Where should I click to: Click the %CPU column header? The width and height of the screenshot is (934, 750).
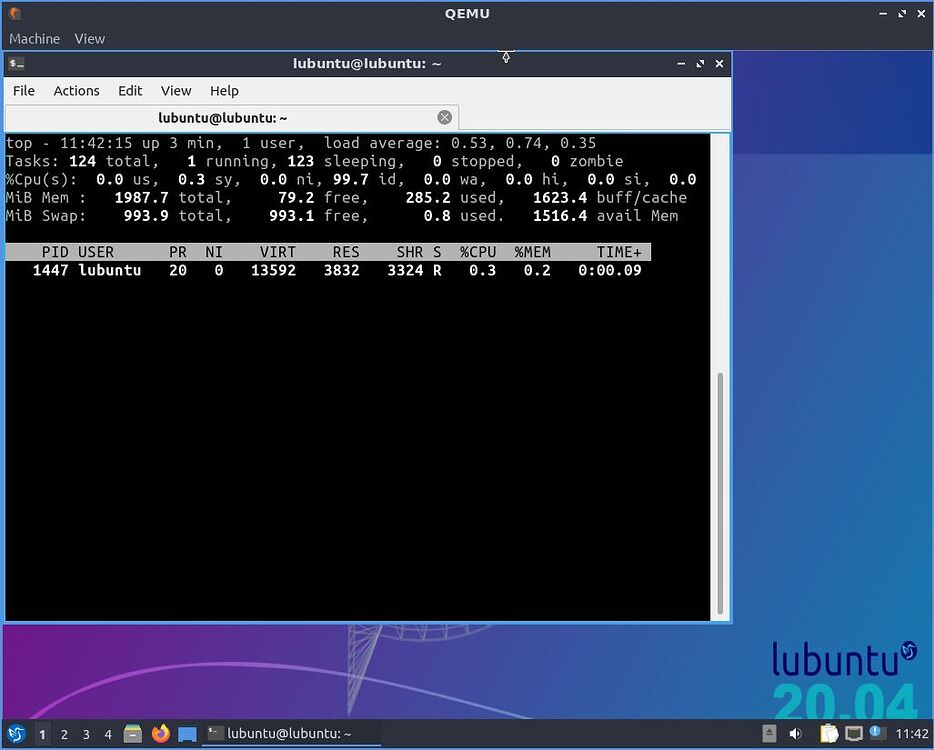pyautogui.click(x=478, y=252)
